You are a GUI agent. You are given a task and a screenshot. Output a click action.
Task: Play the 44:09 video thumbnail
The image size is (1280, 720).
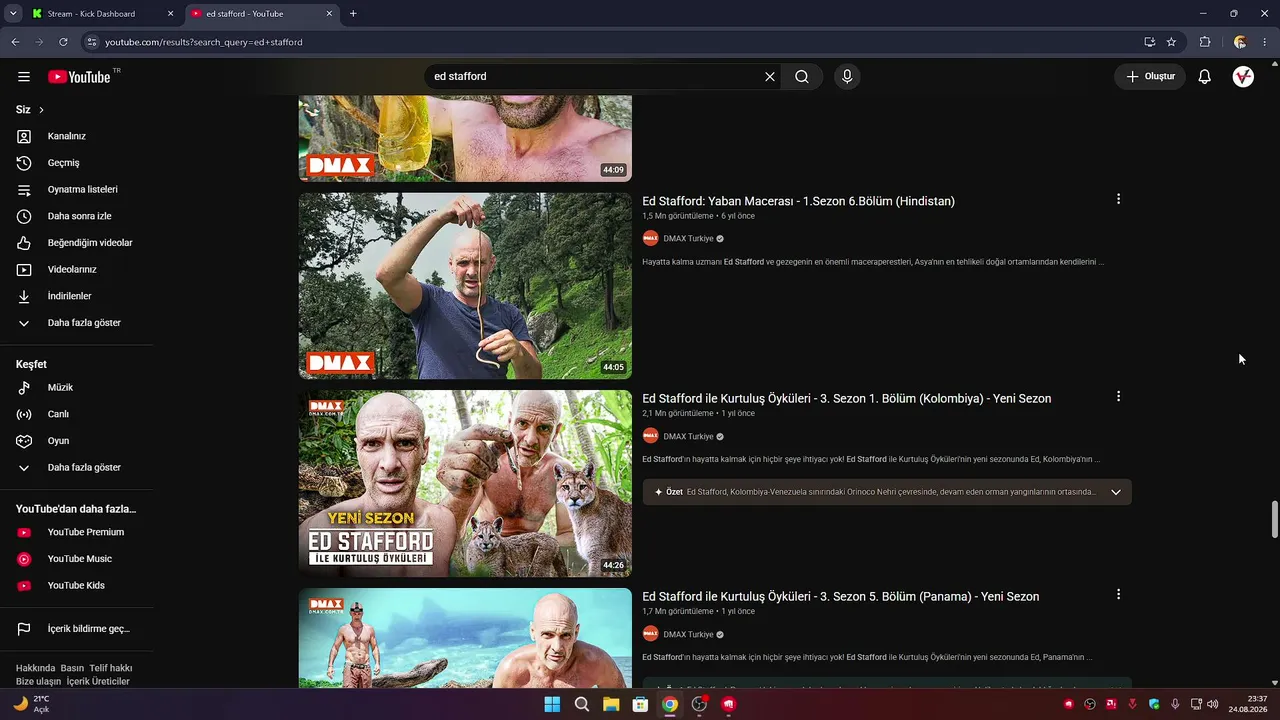(465, 139)
